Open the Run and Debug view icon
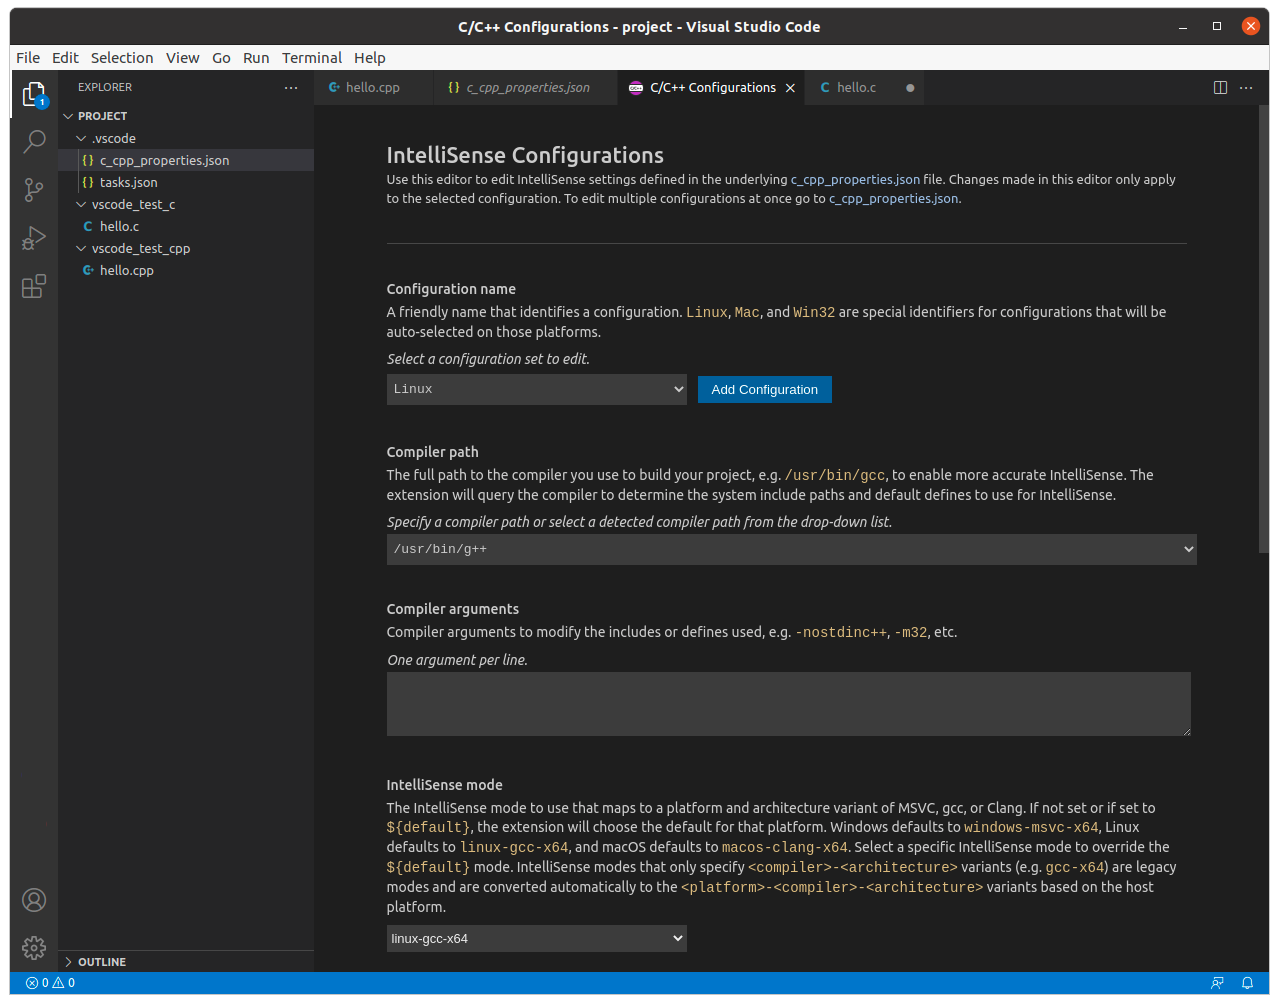1279x1004 pixels. click(34, 238)
